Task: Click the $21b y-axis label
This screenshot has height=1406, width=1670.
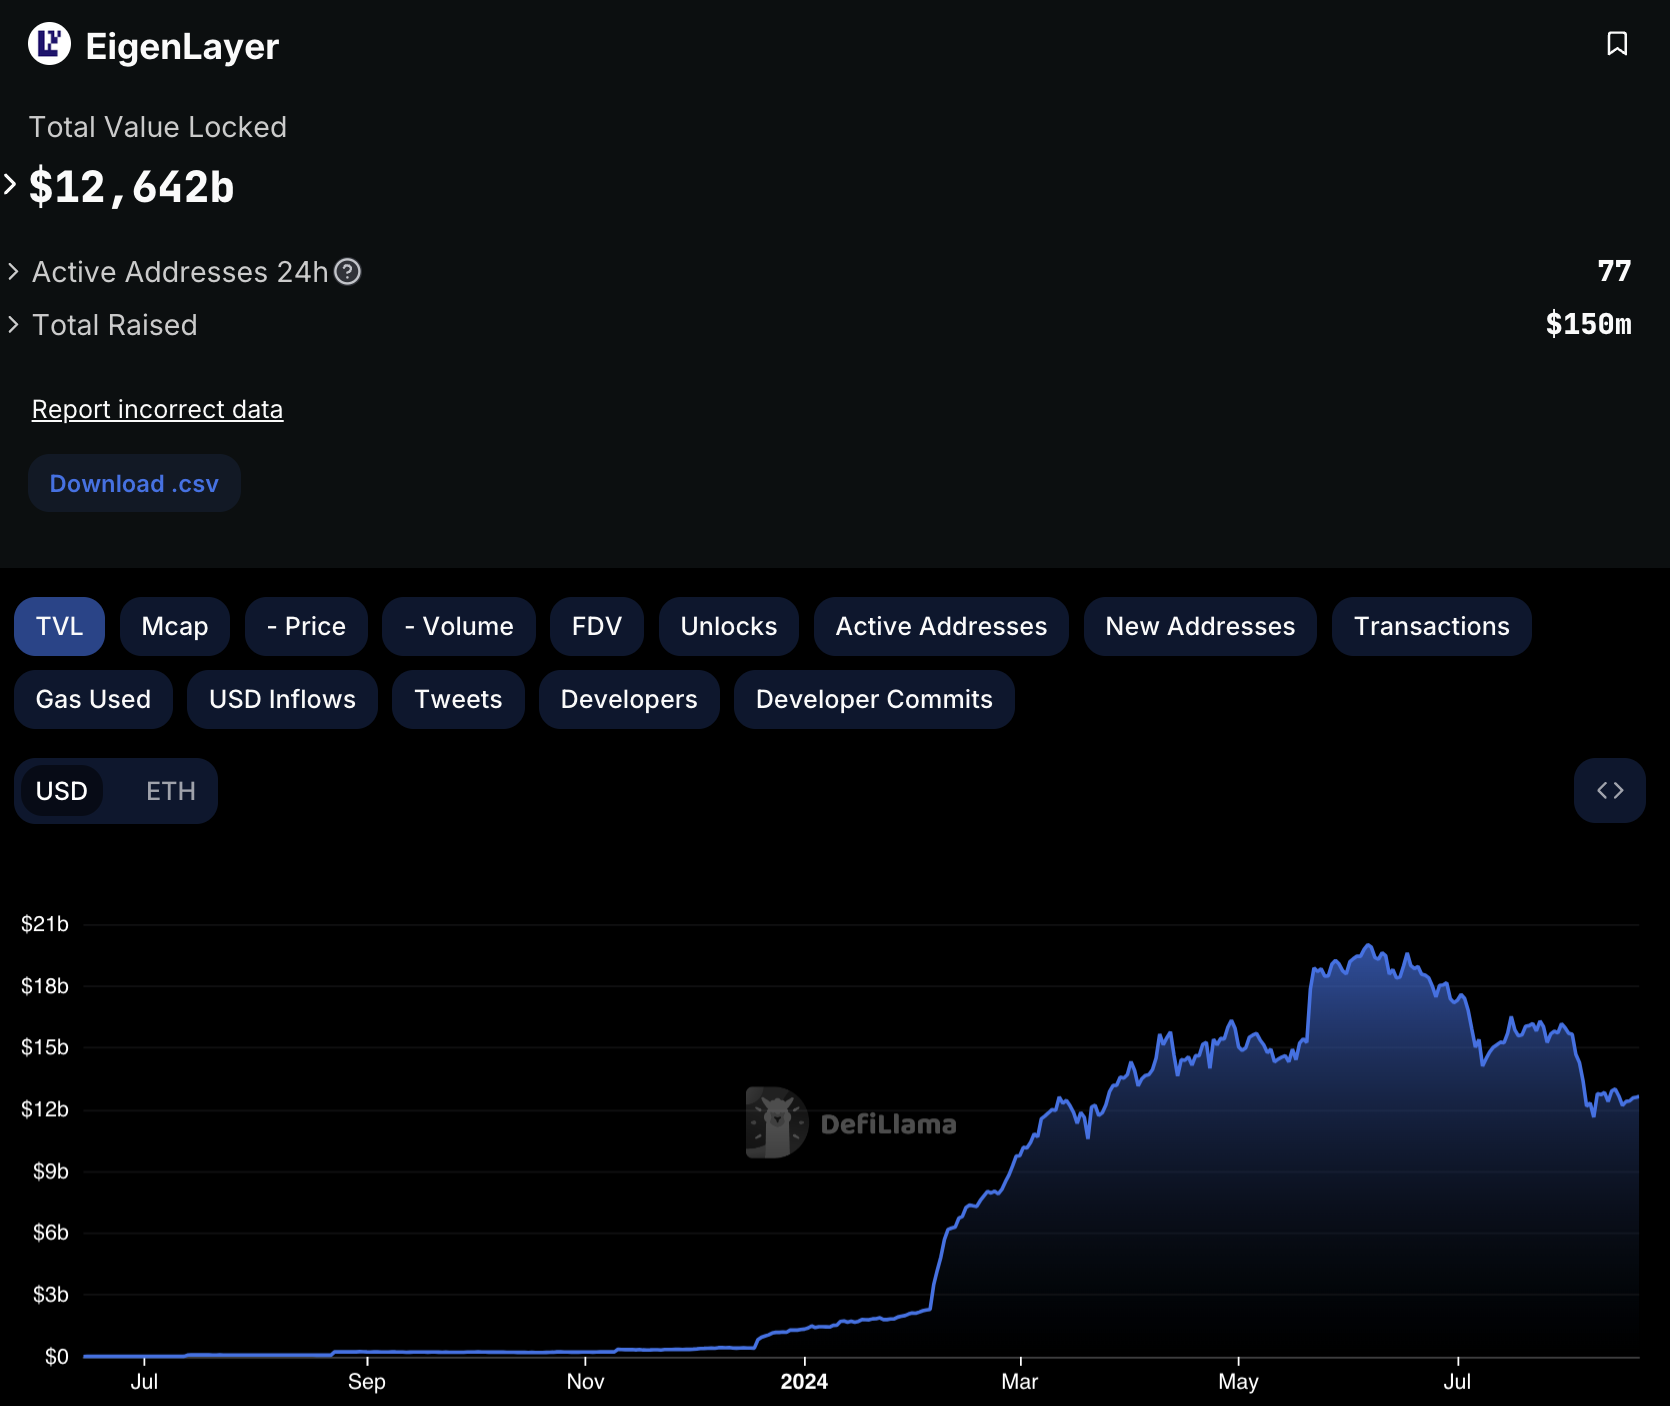Action: pyautogui.click(x=45, y=924)
